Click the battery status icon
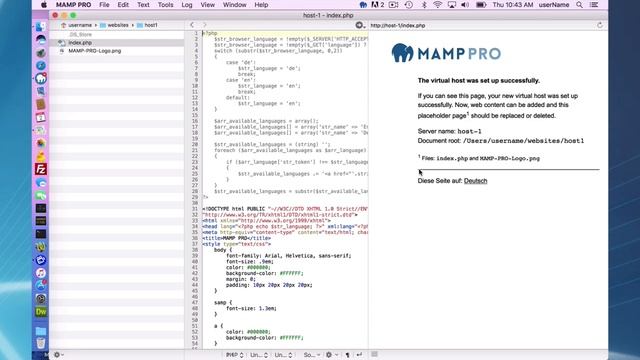The width and height of the screenshot is (640, 360). (x=481, y=5)
